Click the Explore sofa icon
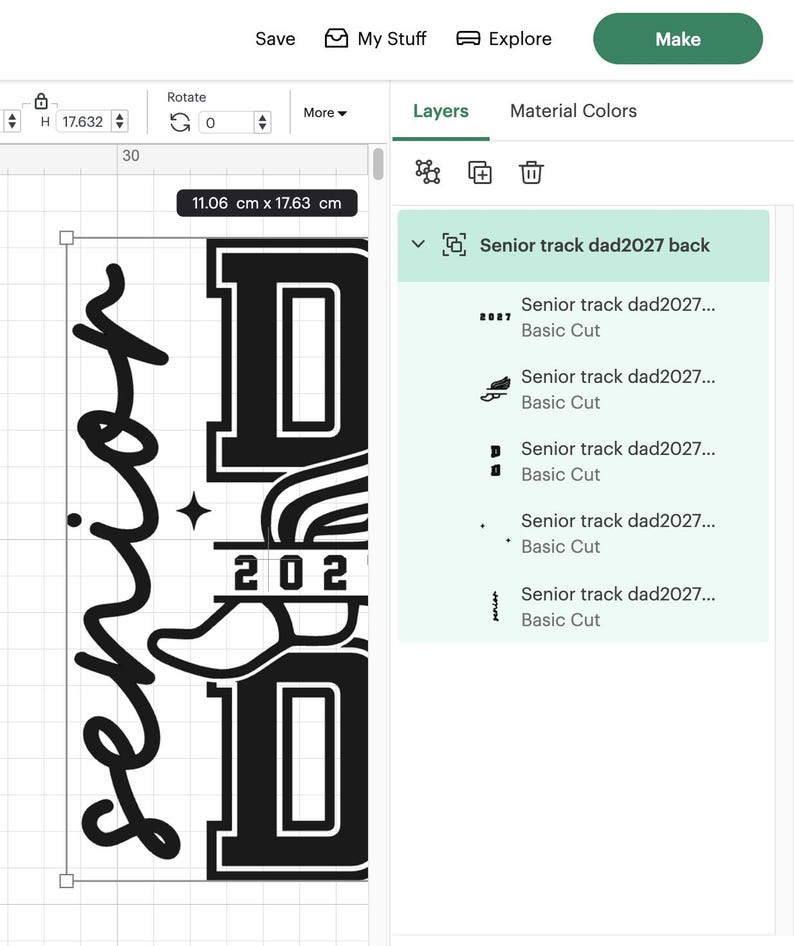Screen dimensions: 794x946 point(468,39)
